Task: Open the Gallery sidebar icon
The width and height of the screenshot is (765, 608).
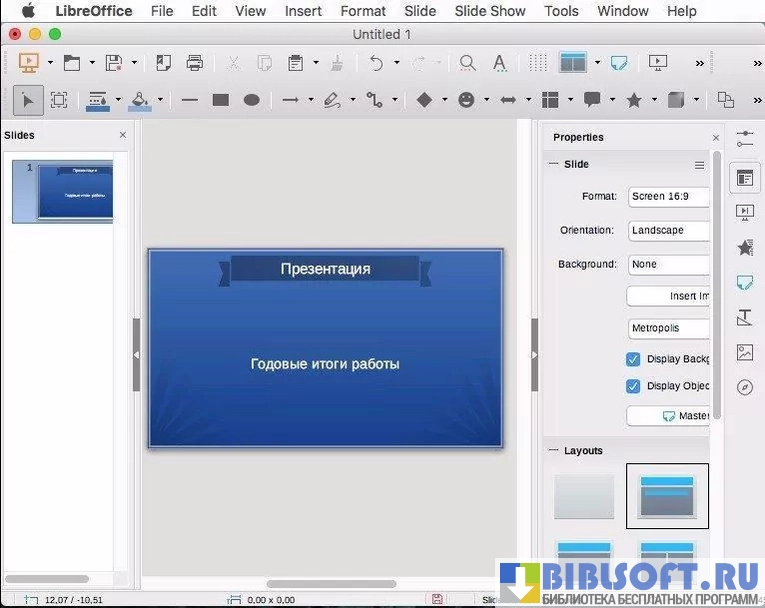Action: 744,352
